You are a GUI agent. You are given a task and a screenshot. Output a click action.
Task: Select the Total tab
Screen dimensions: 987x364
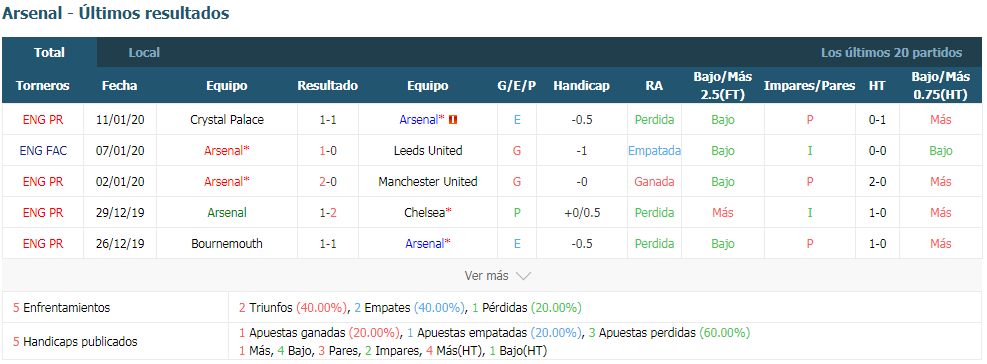pyautogui.click(x=50, y=53)
